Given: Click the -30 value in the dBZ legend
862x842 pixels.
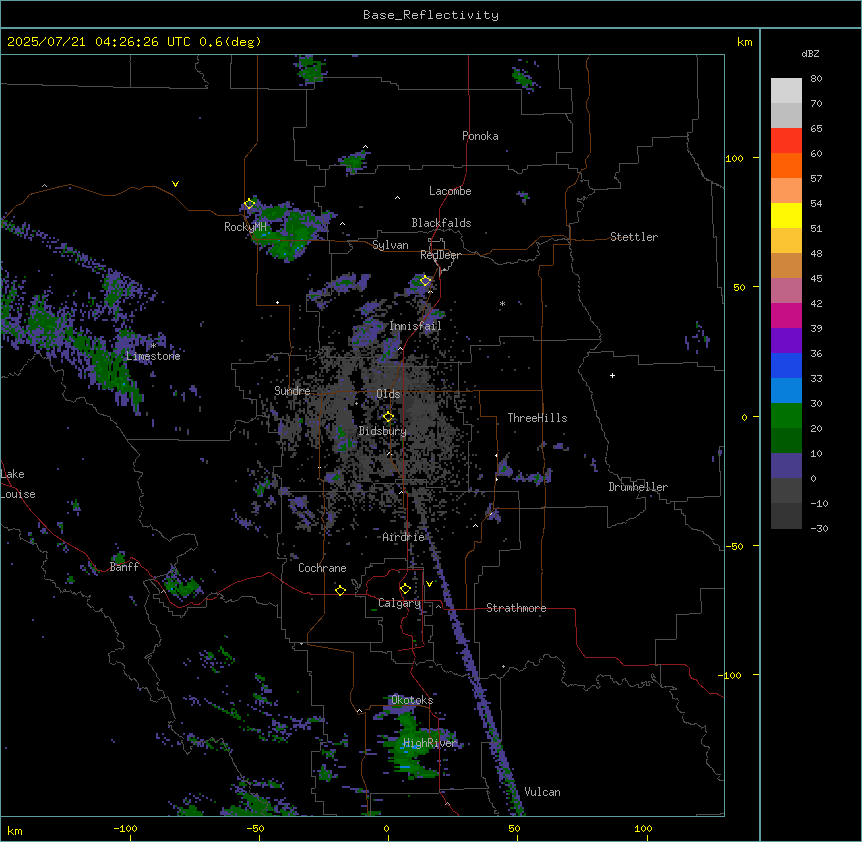Looking at the screenshot, I should [x=819, y=528].
